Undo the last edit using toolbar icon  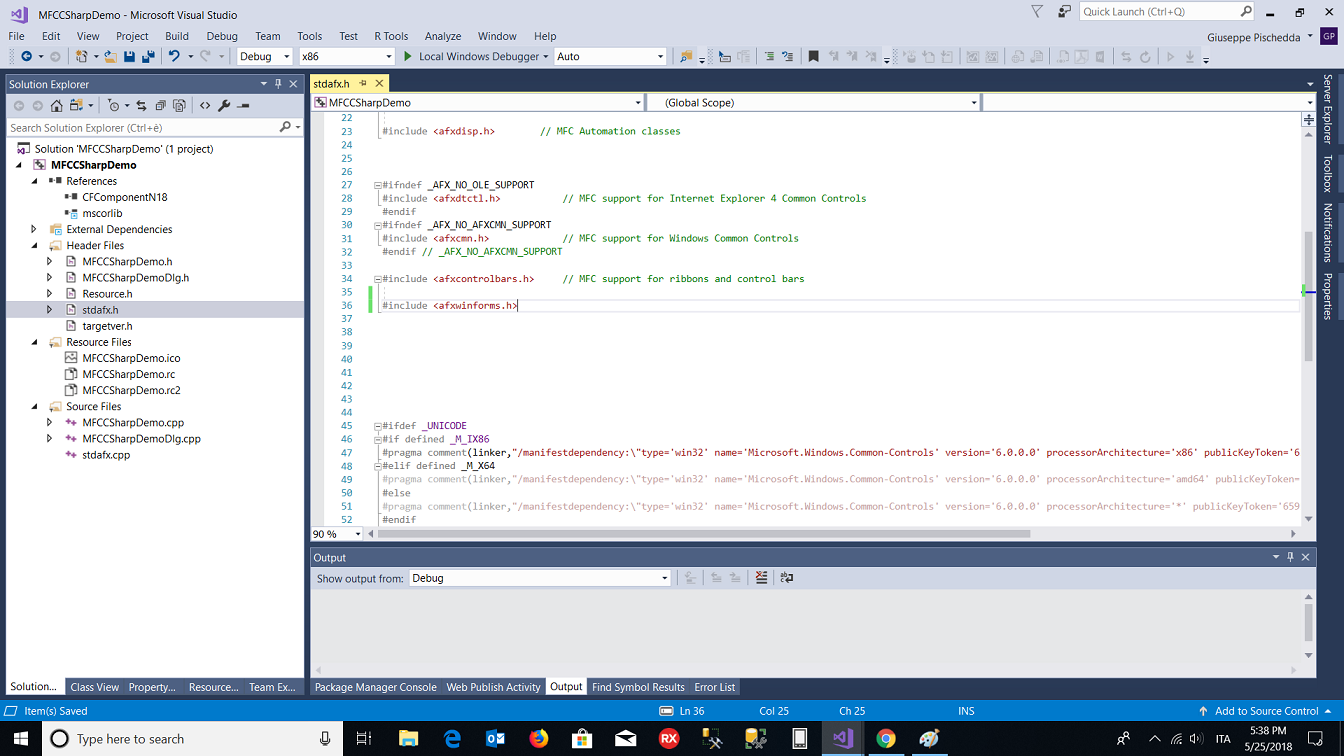pos(174,57)
